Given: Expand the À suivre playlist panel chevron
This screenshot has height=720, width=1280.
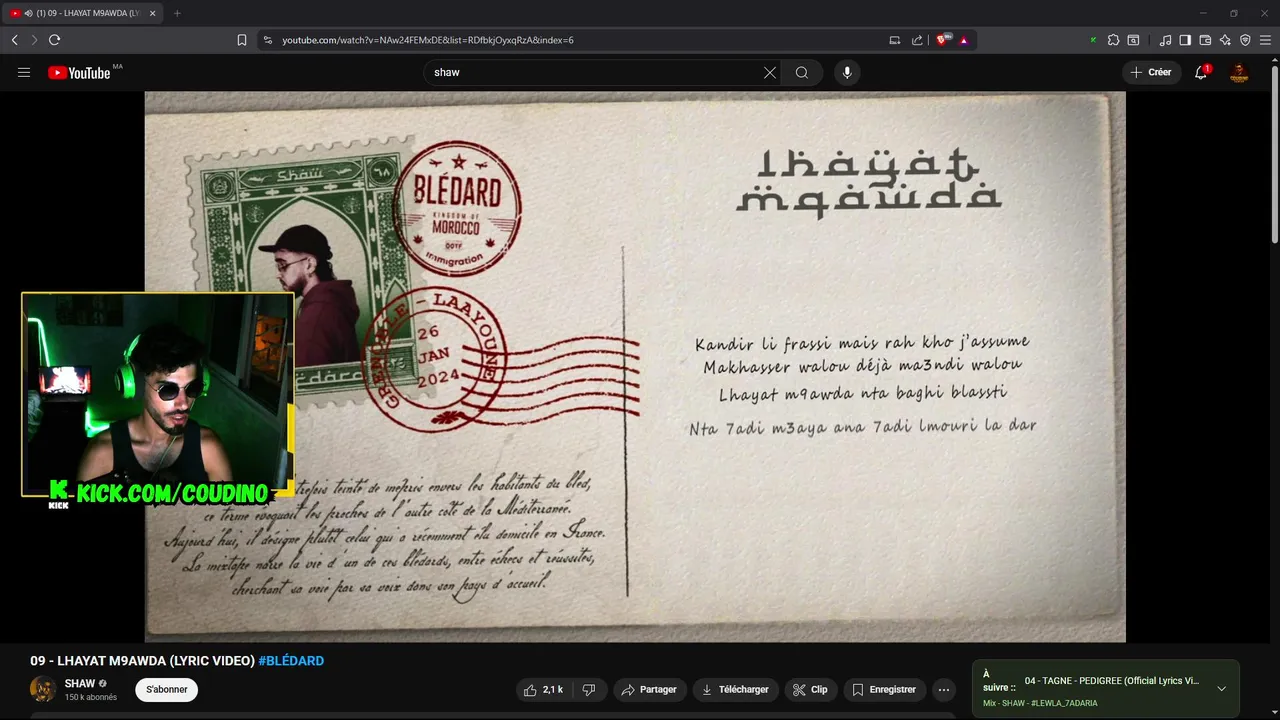Looking at the screenshot, I should pyautogui.click(x=1221, y=688).
